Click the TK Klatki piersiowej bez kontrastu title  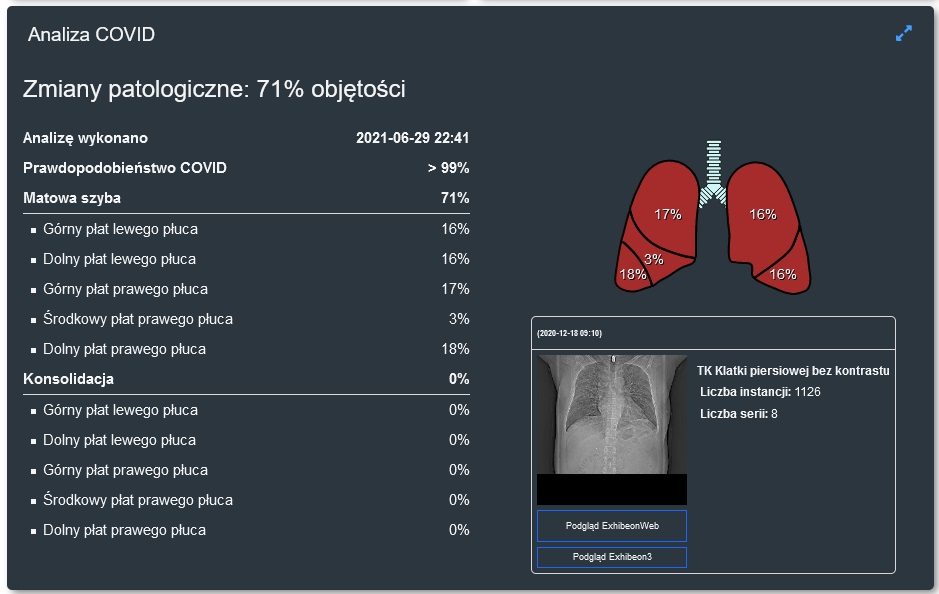793,371
